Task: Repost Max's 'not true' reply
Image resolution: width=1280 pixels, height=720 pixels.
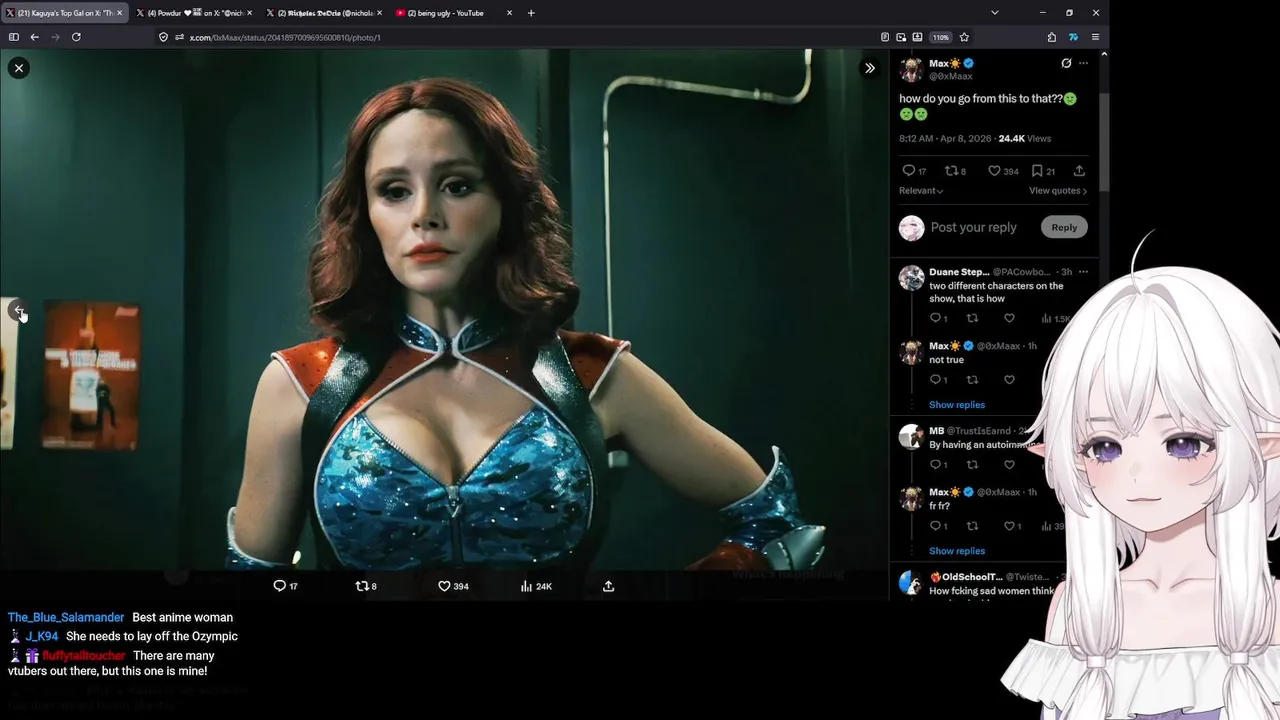Action: pos(972,379)
